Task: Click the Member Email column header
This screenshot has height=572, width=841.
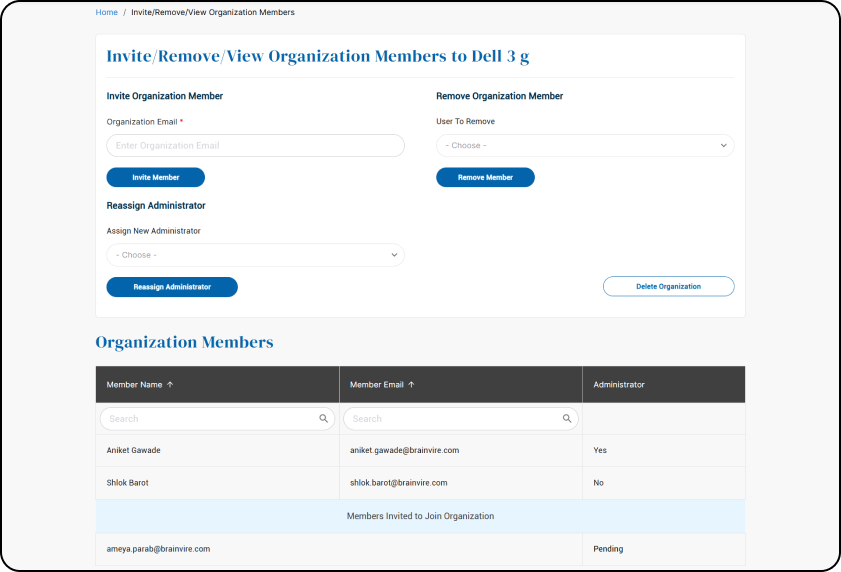Action: pyautogui.click(x=461, y=384)
